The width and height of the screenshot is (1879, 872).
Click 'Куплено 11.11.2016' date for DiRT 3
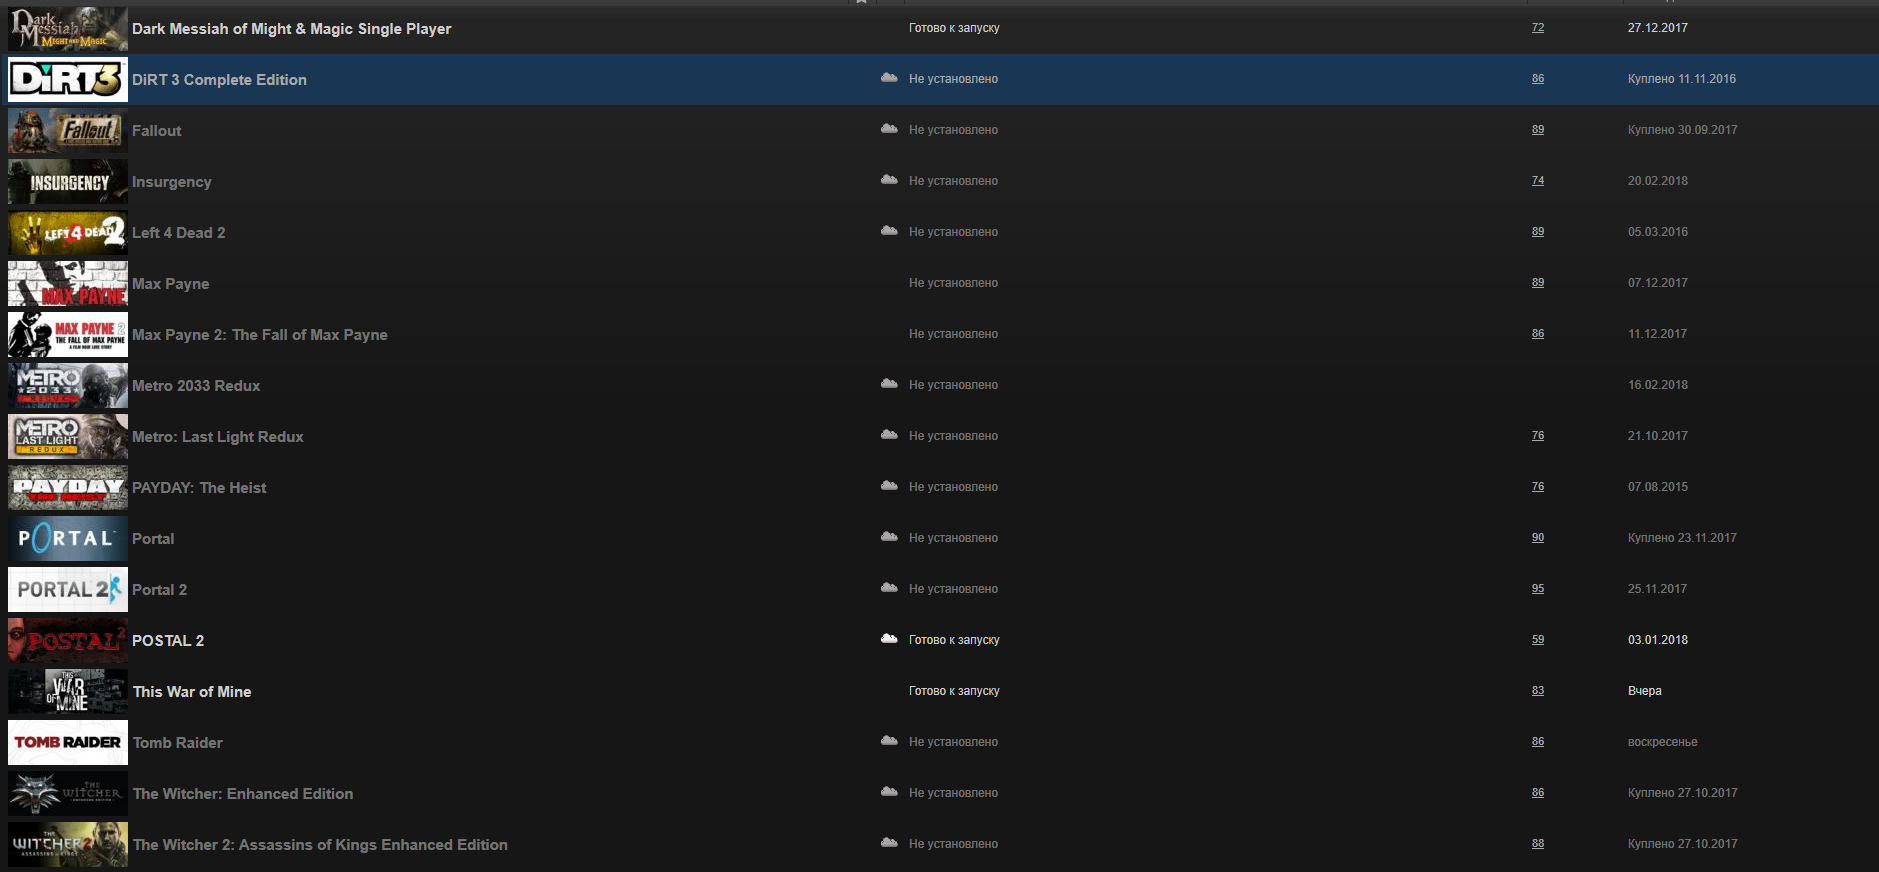pos(1682,79)
